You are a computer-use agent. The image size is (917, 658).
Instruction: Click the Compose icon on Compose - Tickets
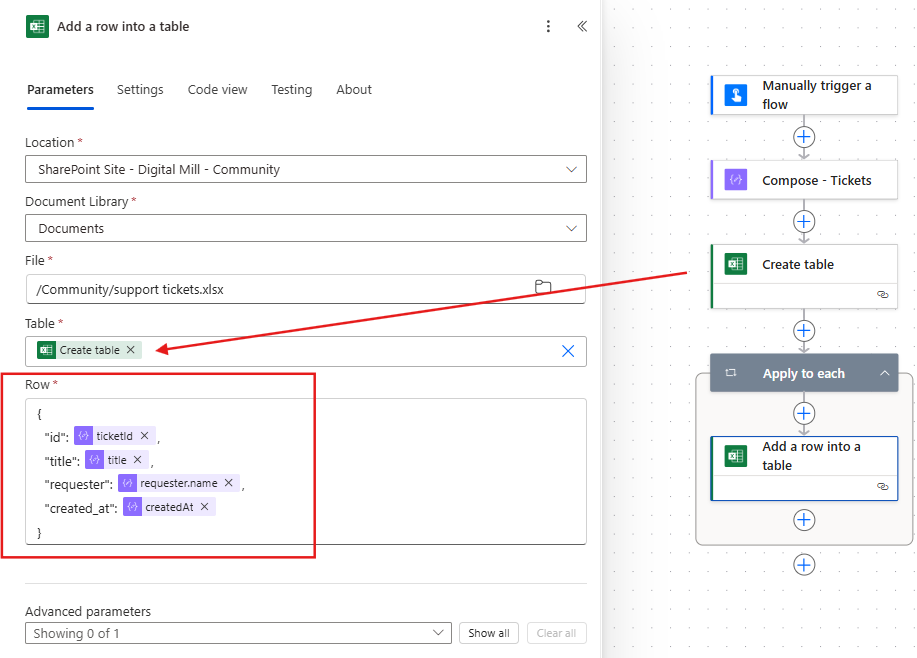[x=733, y=179]
